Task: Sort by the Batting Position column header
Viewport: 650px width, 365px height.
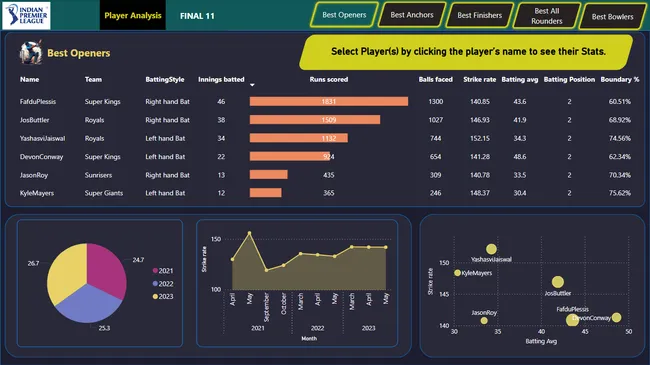Action: [569, 79]
